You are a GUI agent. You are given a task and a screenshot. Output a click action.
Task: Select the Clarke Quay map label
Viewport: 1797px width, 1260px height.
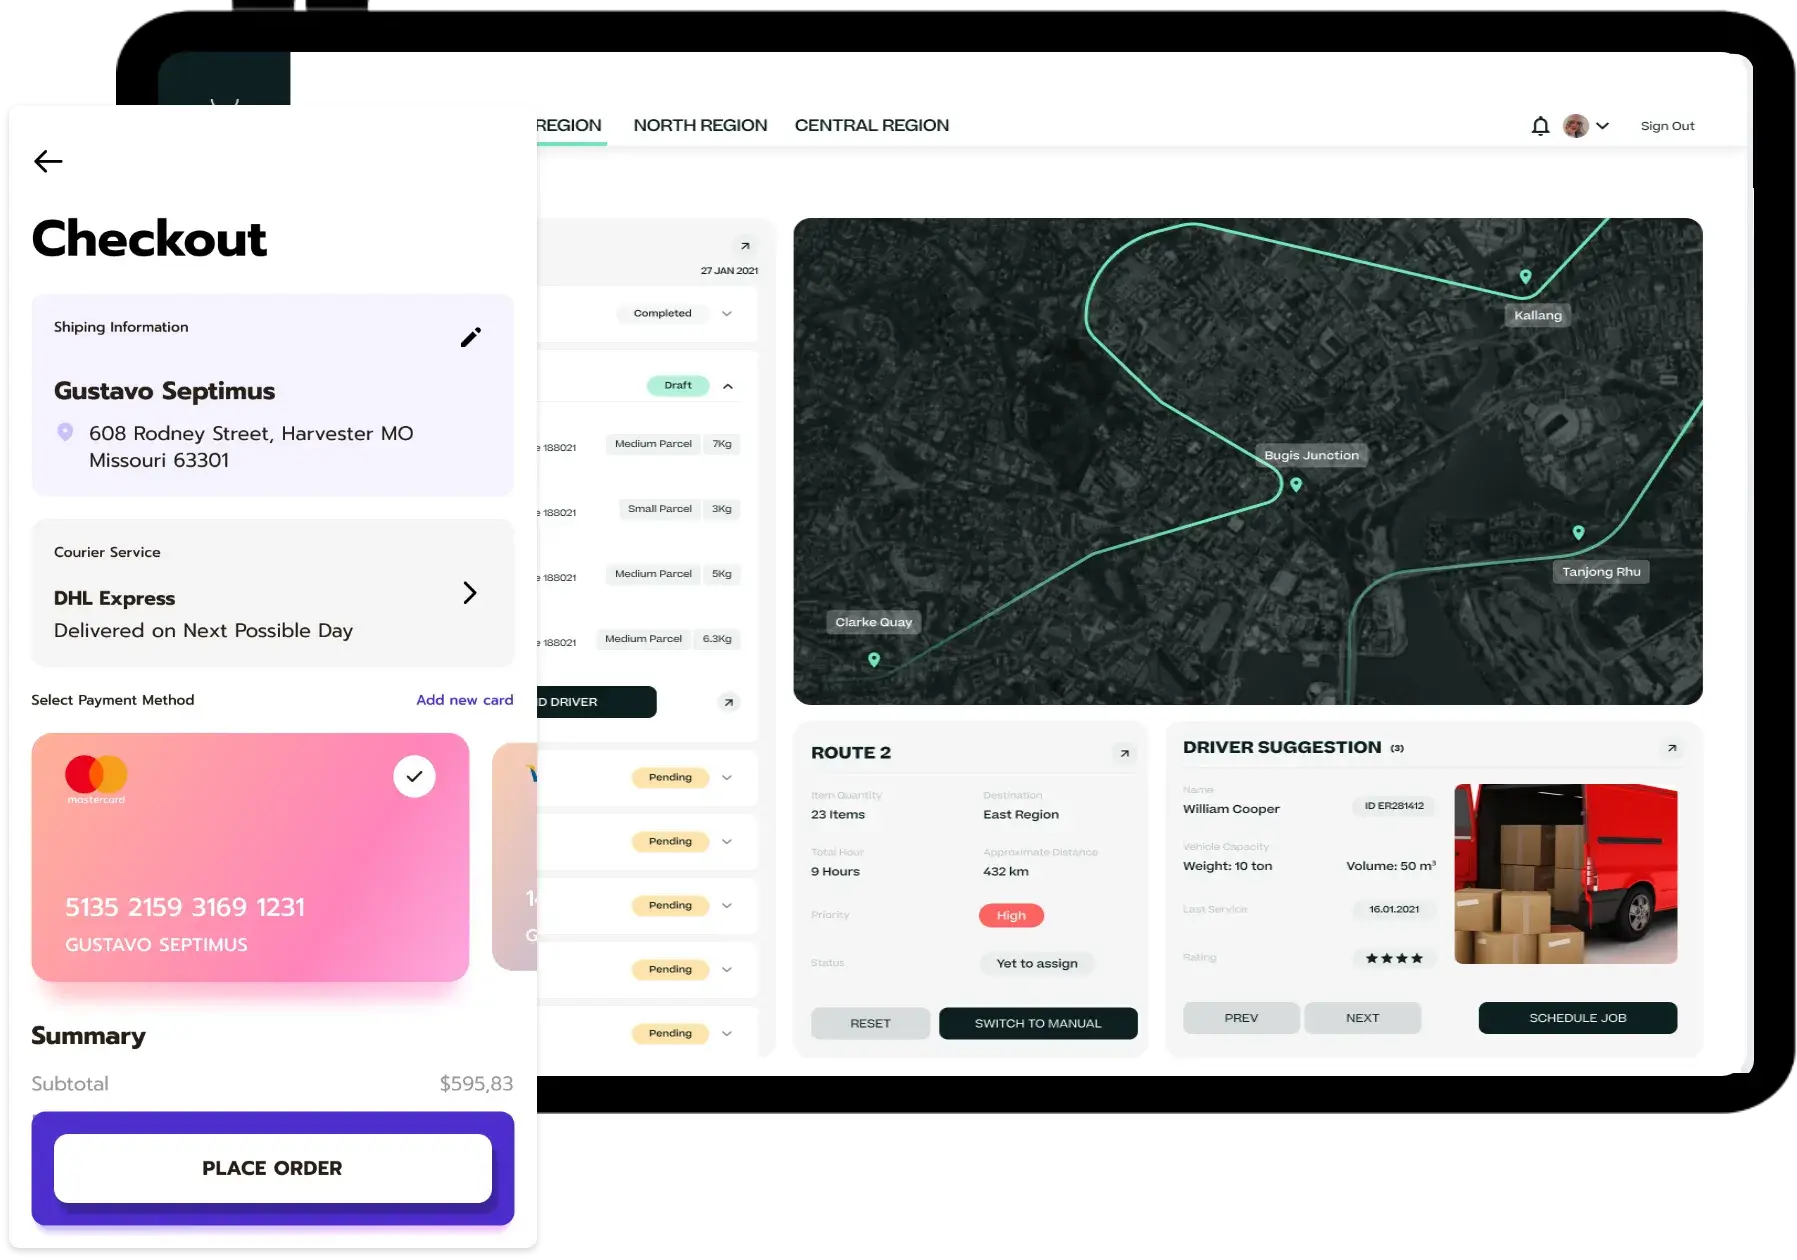click(x=874, y=622)
